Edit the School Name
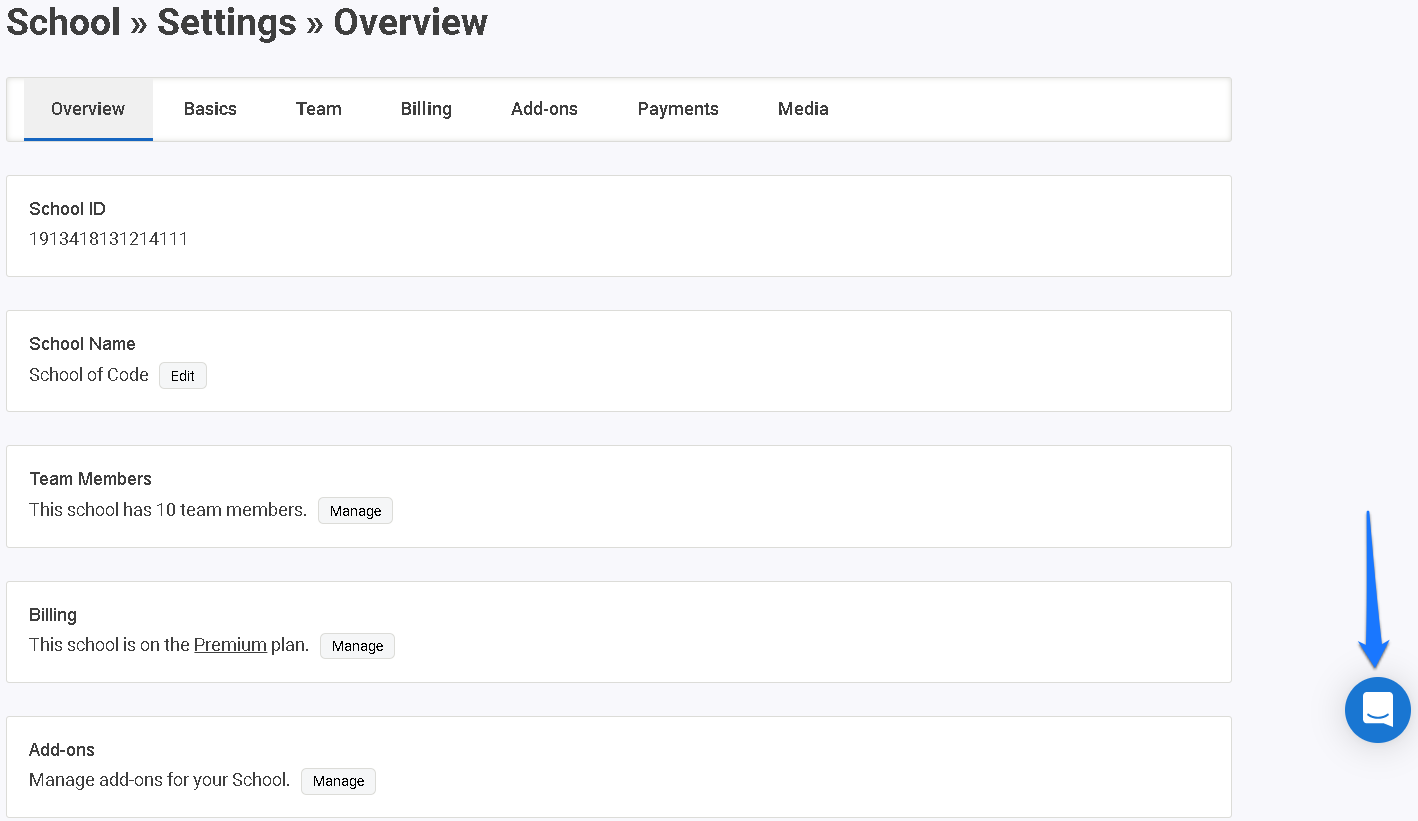Screen dimensions: 1418x821 [183, 376]
